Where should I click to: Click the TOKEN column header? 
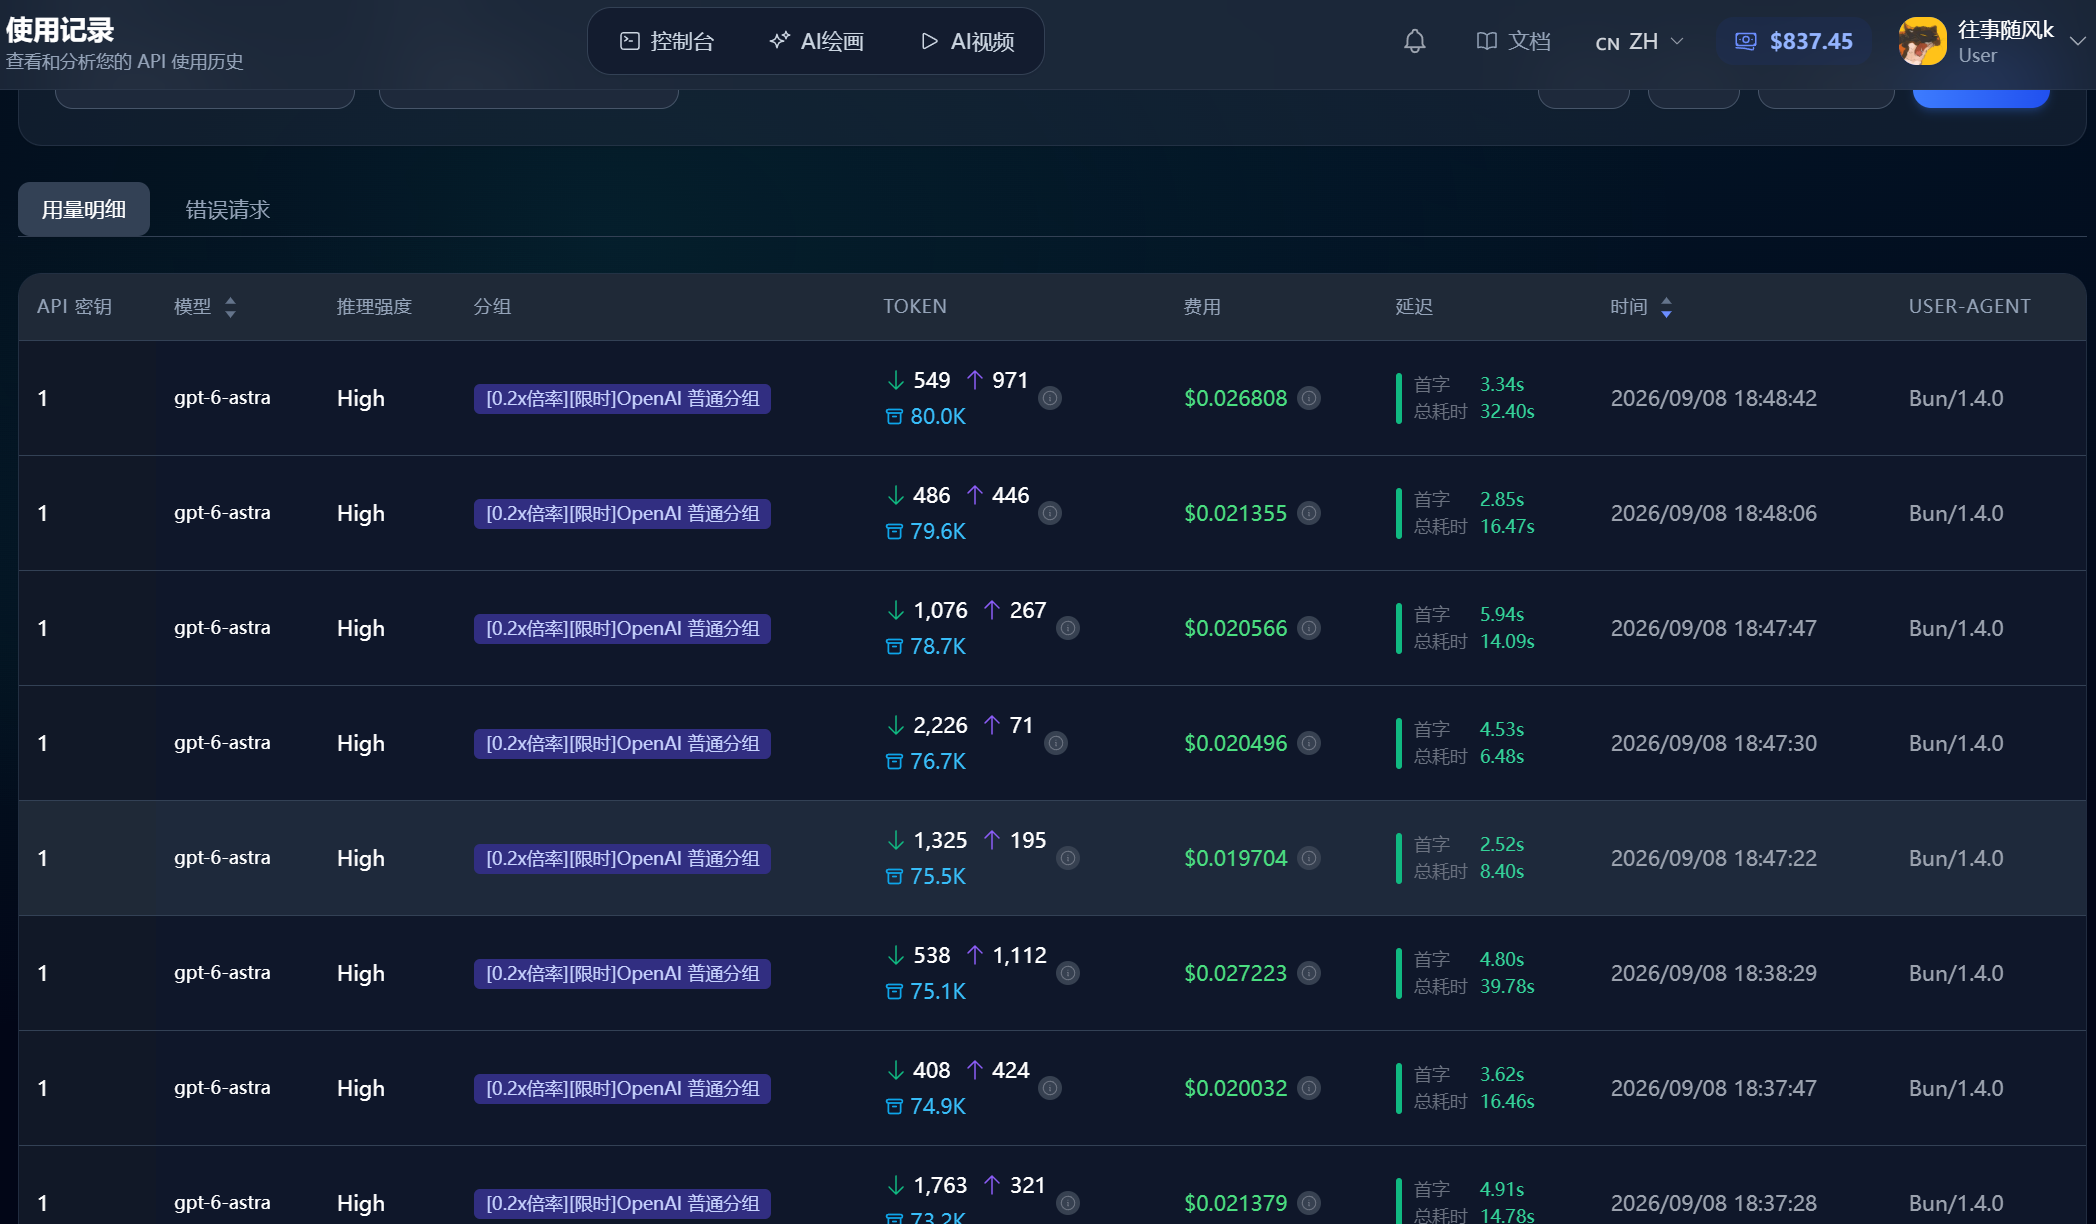click(x=915, y=306)
